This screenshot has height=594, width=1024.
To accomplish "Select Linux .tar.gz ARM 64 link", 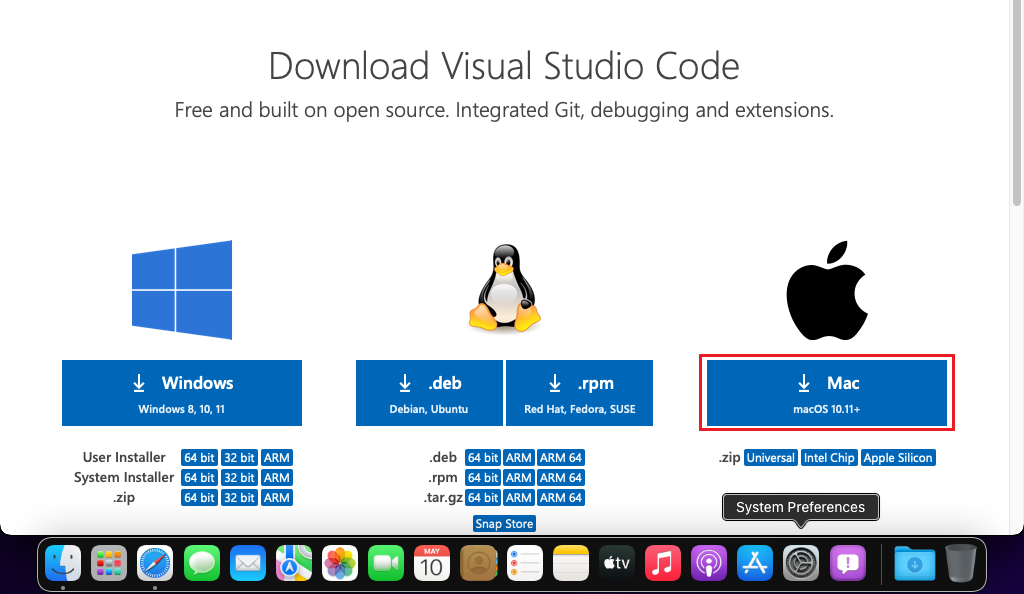I will tap(560, 498).
